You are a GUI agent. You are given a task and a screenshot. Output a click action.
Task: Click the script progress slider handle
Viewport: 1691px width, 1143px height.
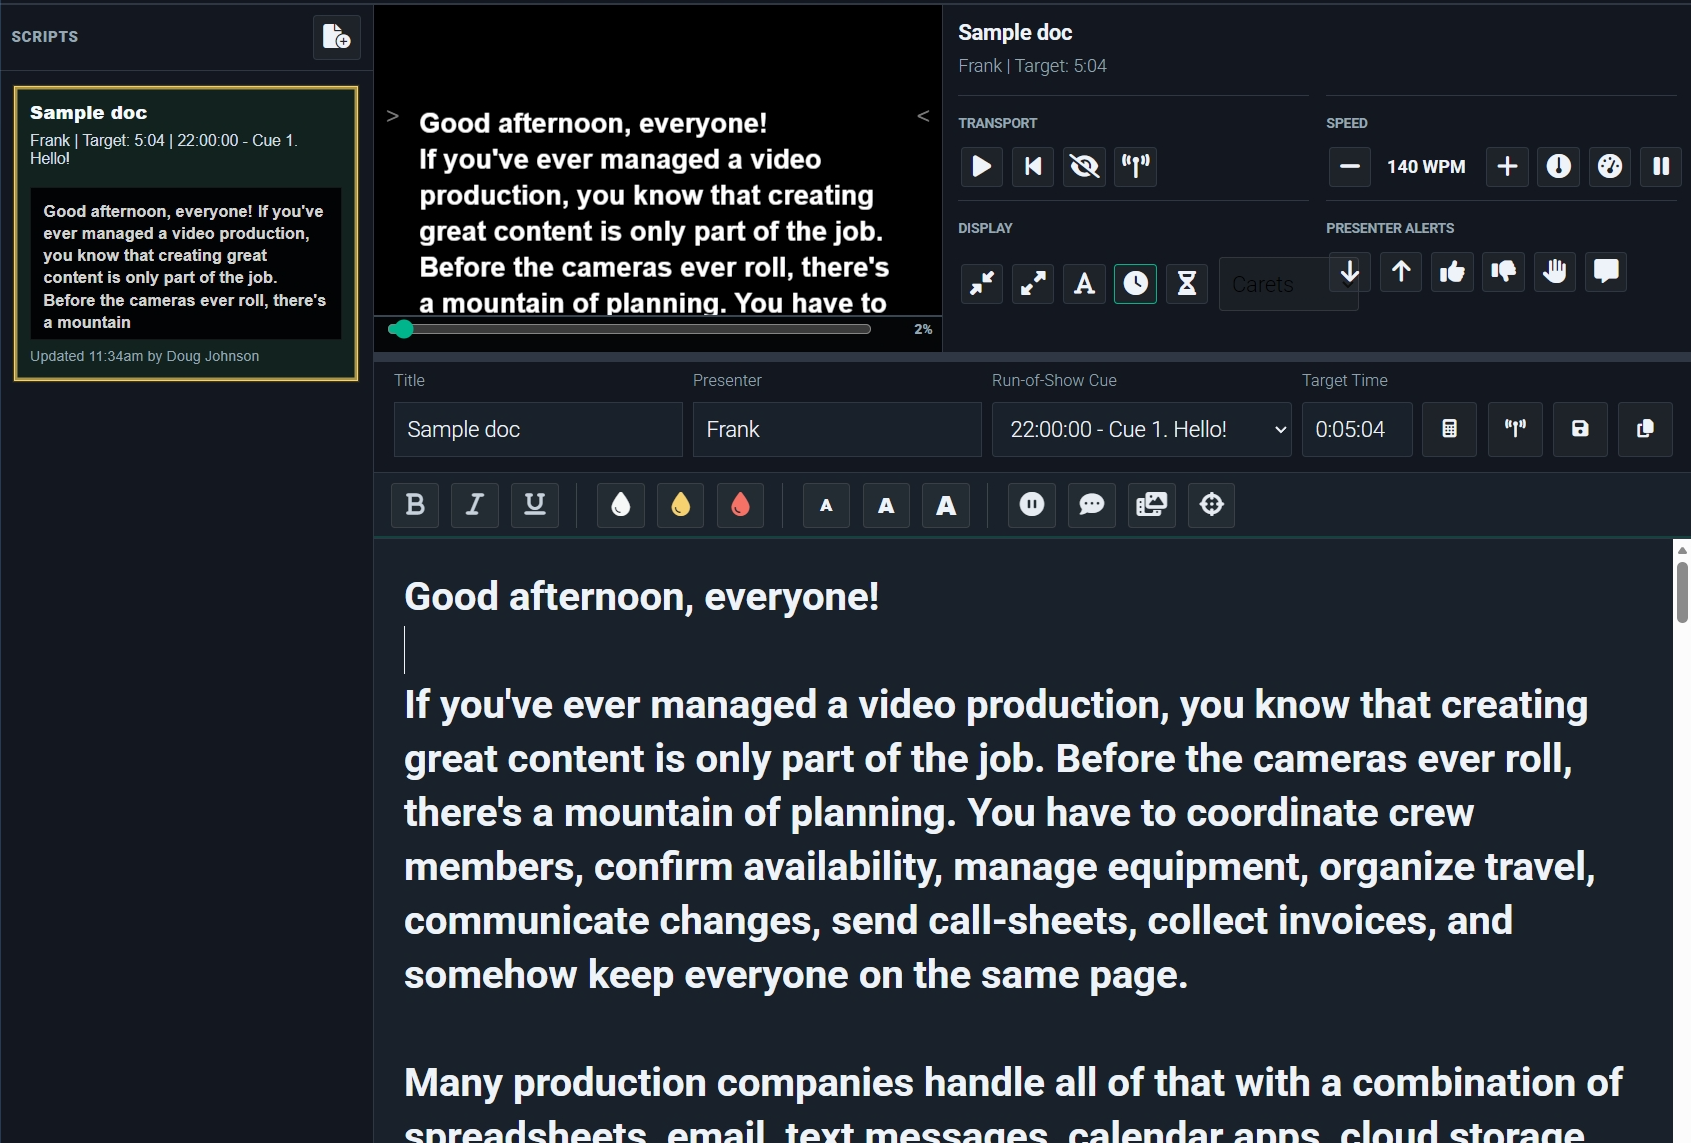tap(402, 329)
